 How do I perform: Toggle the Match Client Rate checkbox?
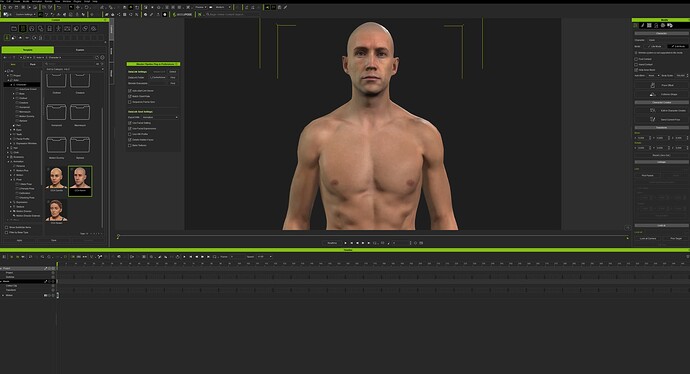(x=130, y=96)
